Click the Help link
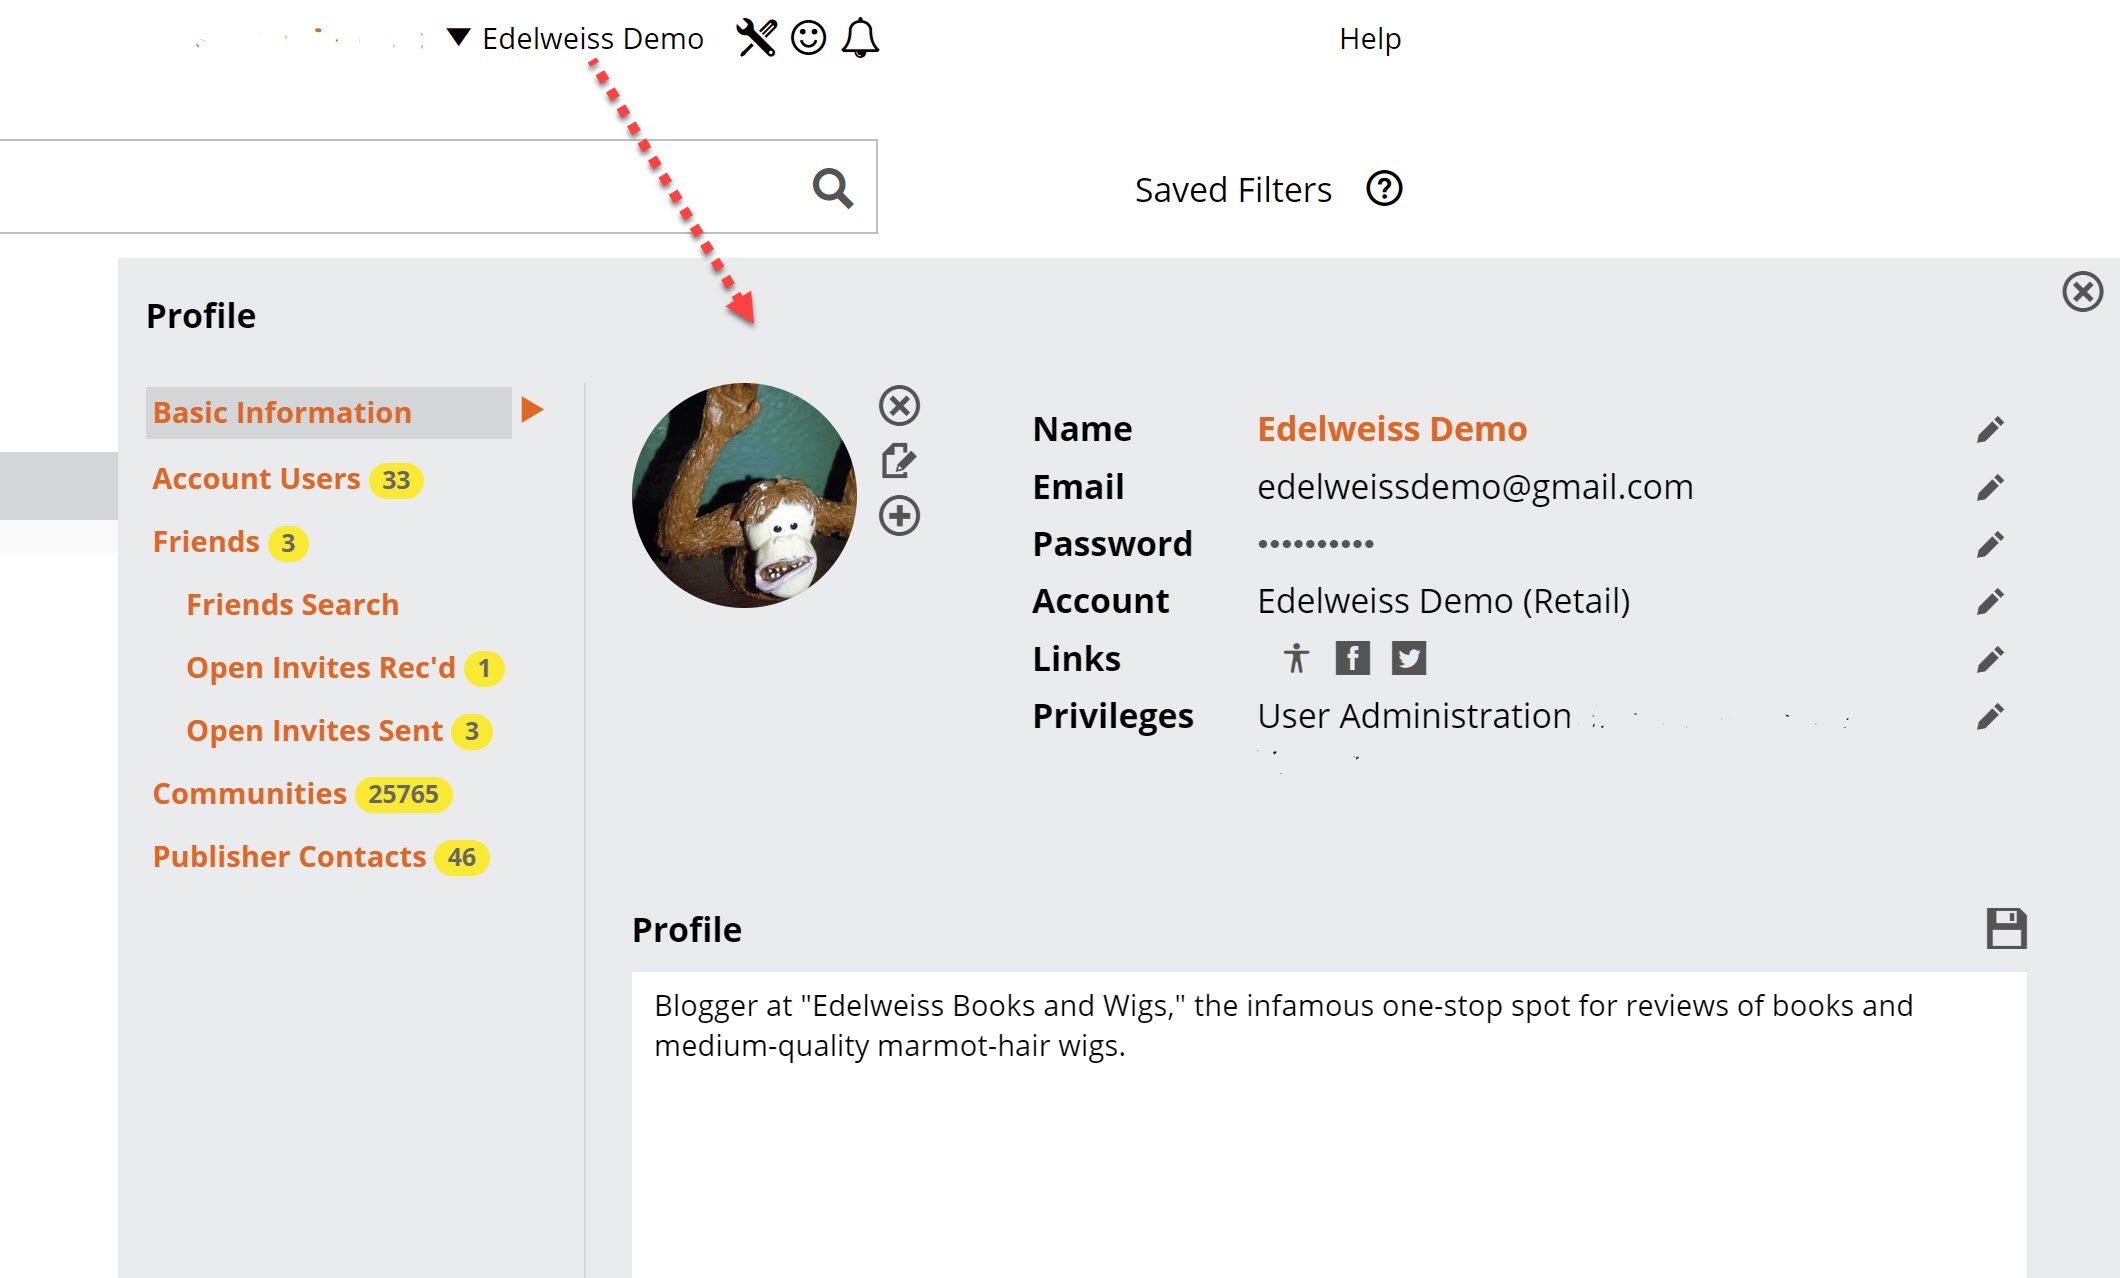Image resolution: width=2120 pixels, height=1278 pixels. click(1370, 39)
